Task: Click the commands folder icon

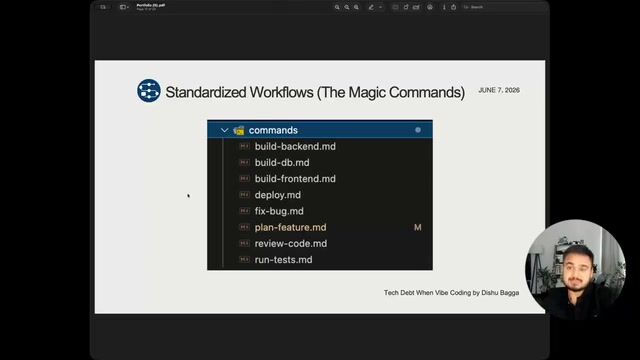Action: click(239, 130)
